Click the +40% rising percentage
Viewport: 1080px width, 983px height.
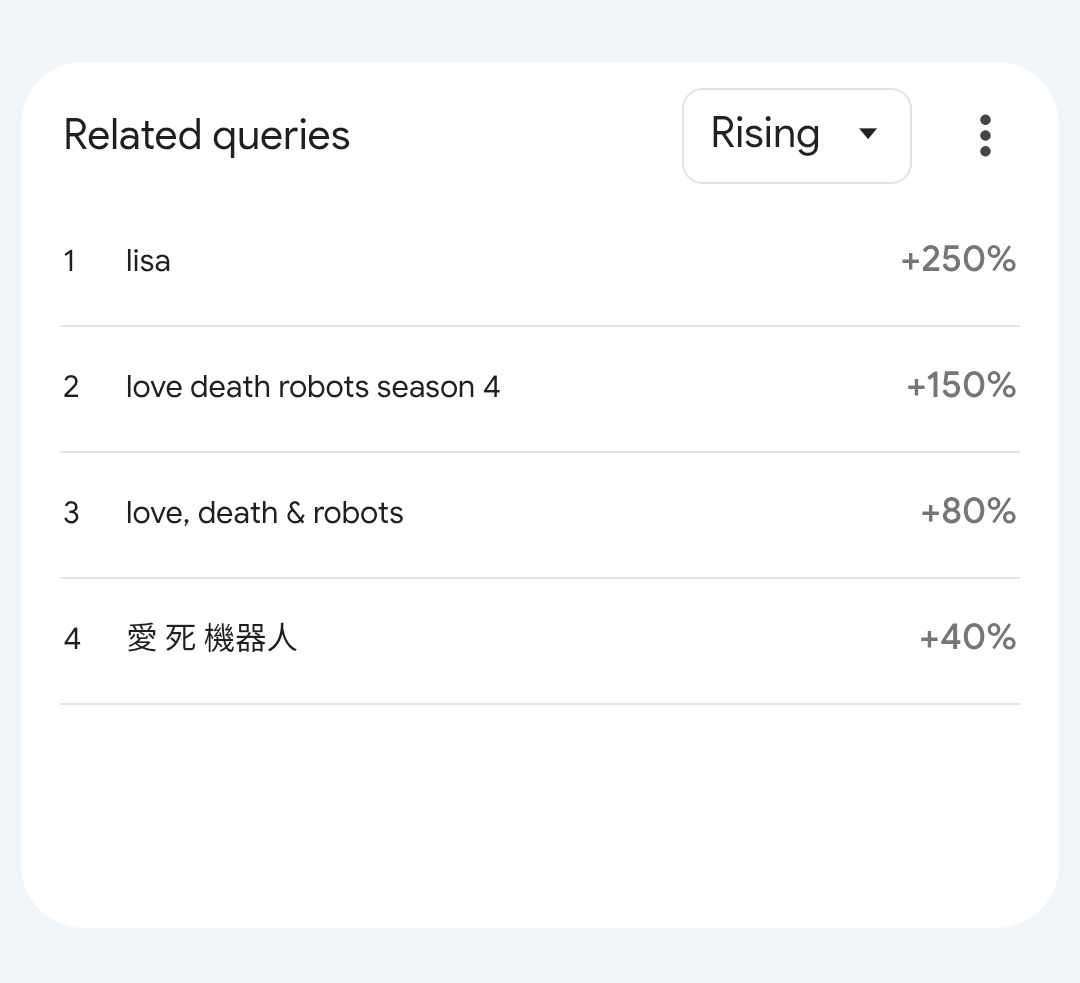[x=967, y=637]
